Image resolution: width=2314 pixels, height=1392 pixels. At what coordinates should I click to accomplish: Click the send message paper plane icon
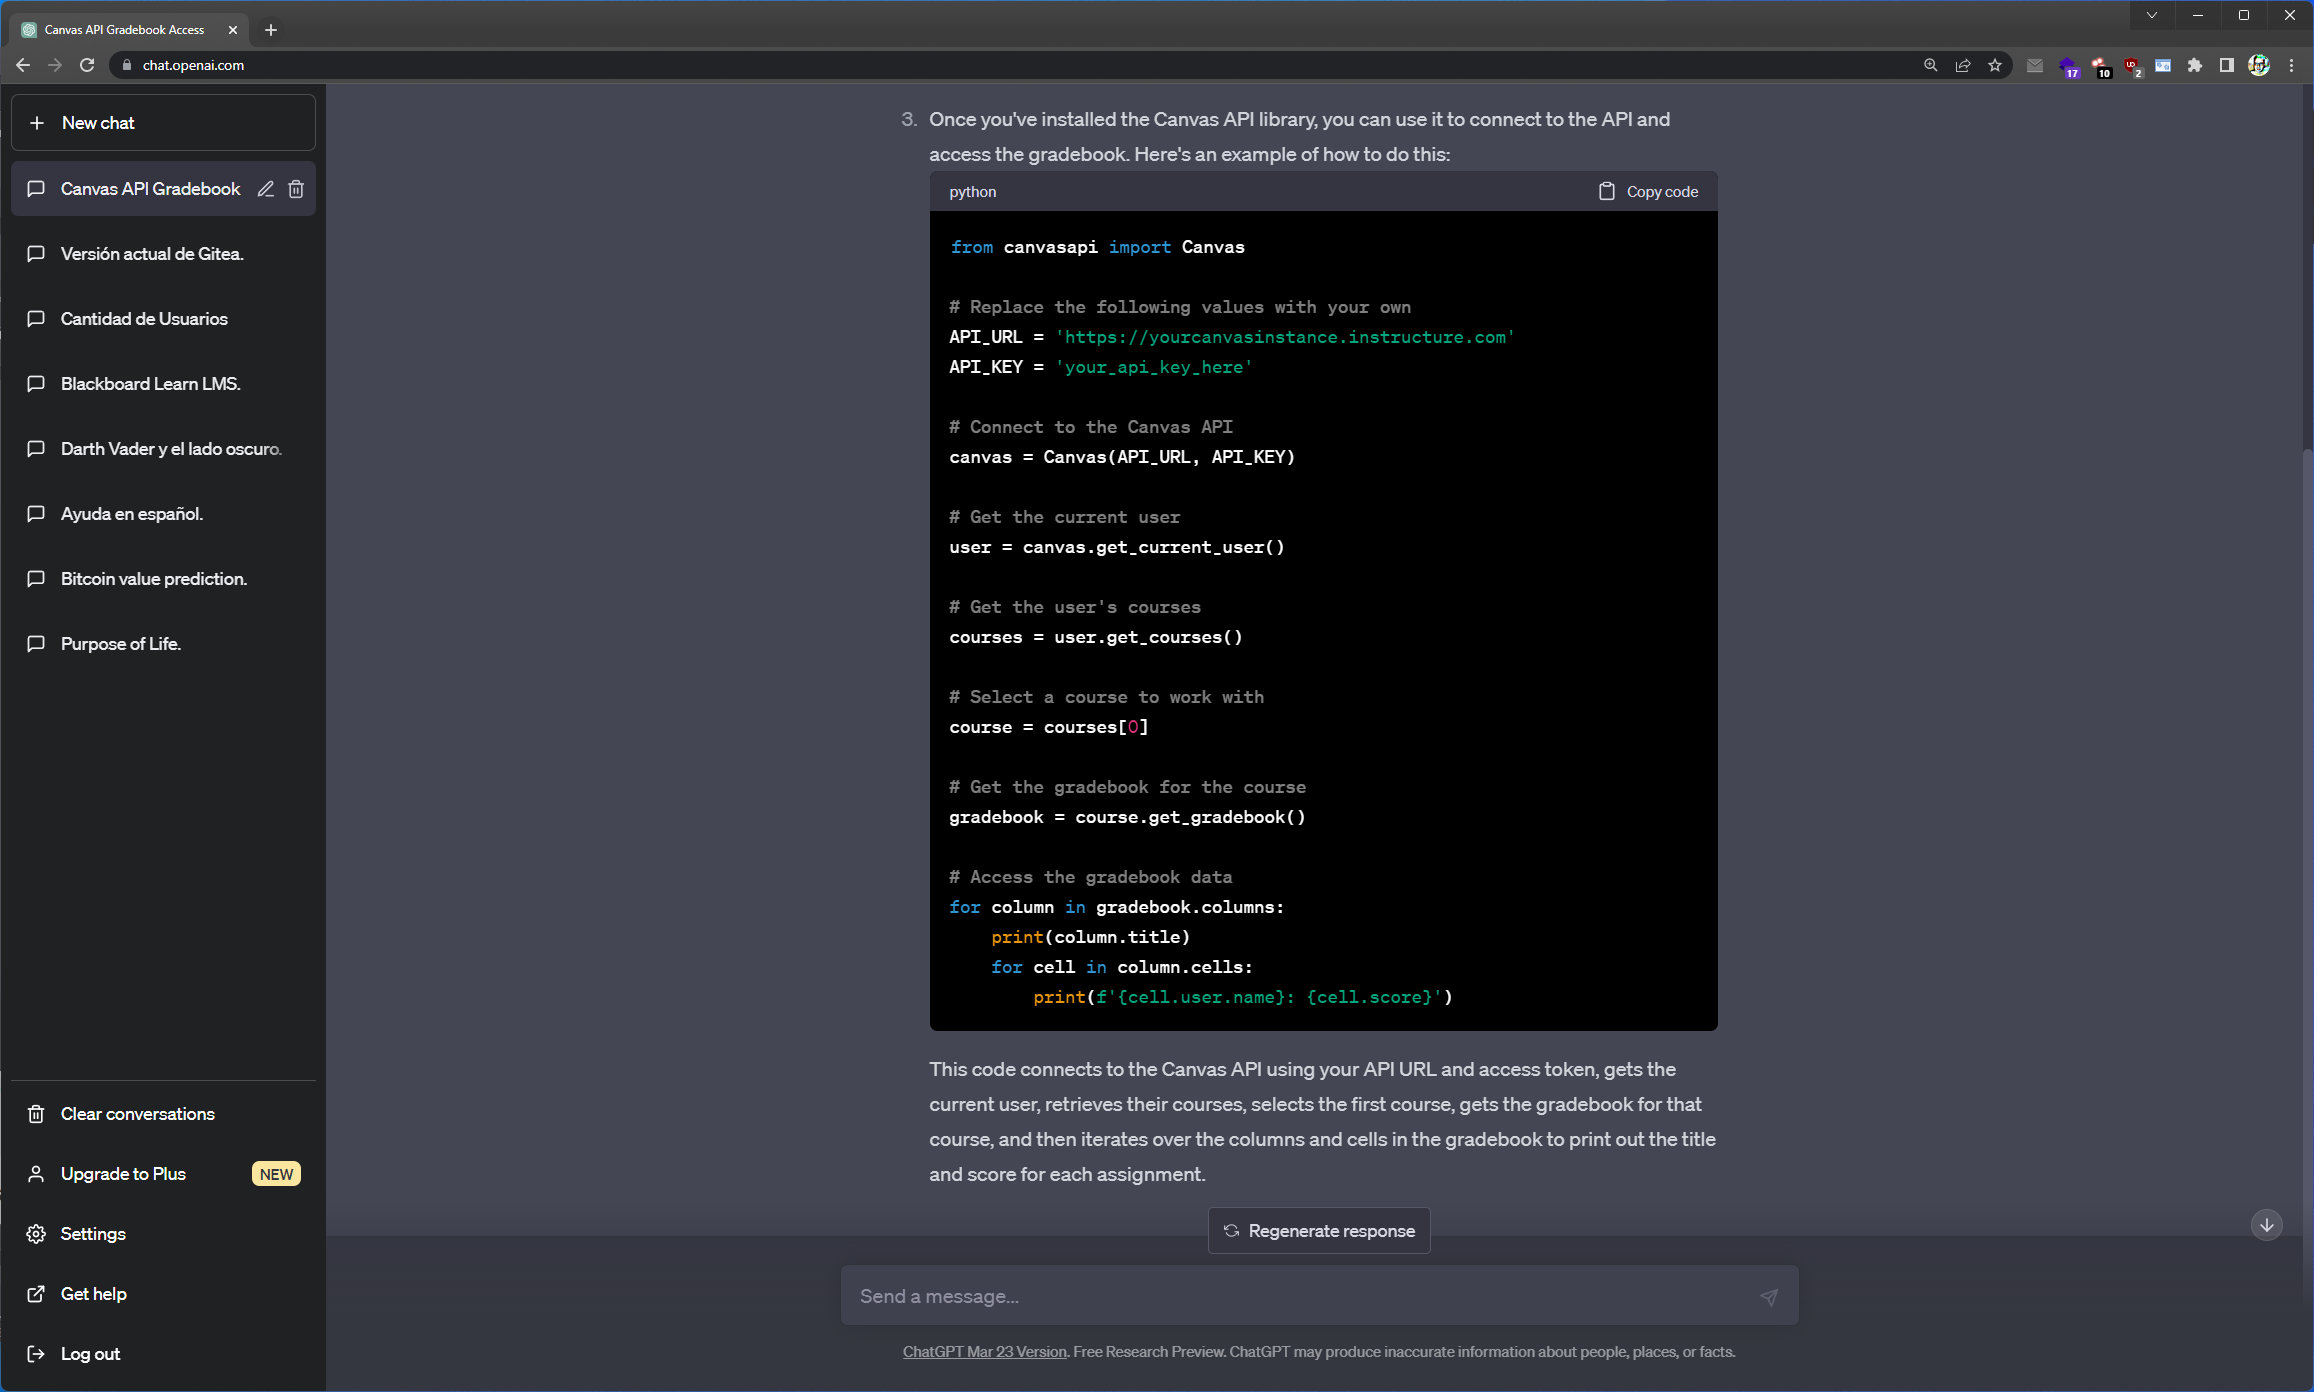click(1768, 1297)
